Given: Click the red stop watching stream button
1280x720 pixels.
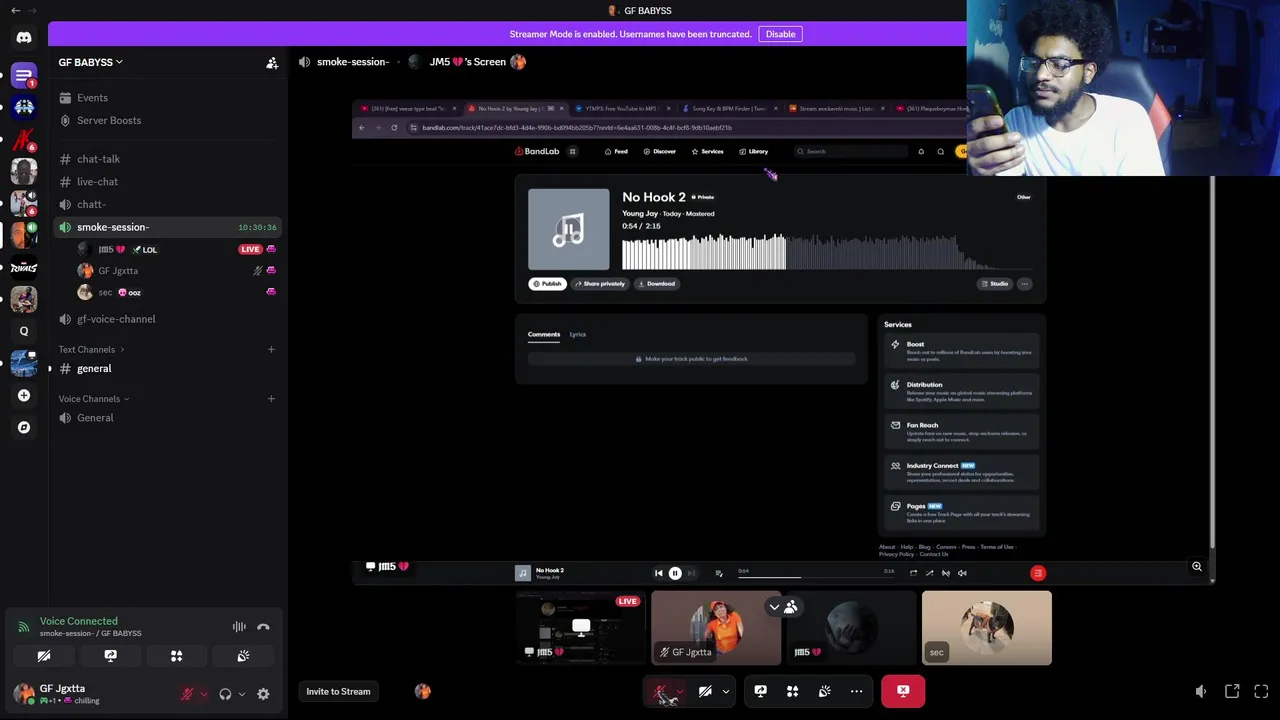Looking at the screenshot, I should (903, 691).
